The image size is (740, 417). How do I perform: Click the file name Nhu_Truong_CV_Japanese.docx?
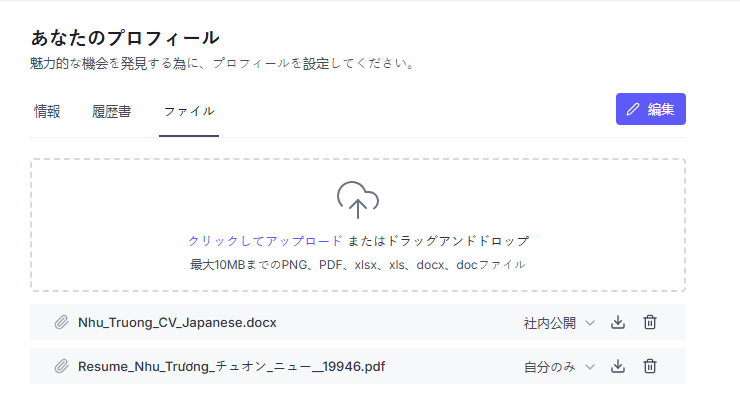click(x=177, y=323)
